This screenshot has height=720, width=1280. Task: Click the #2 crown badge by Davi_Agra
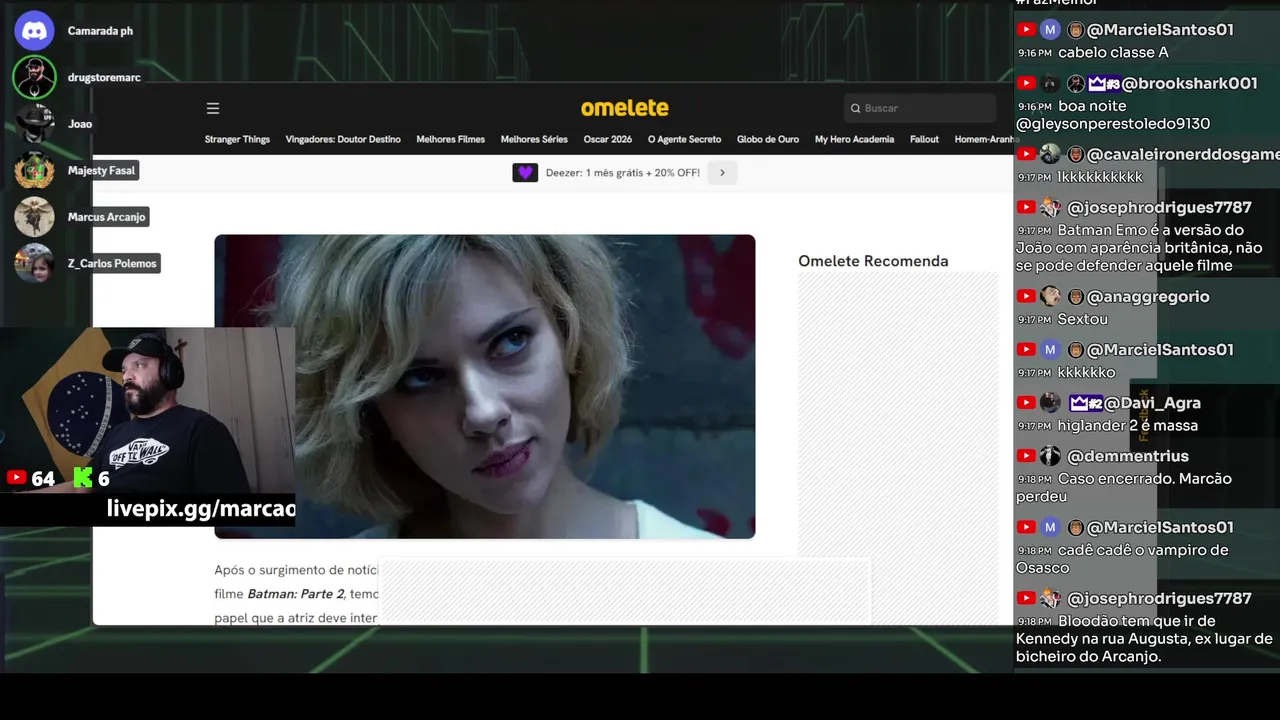click(1086, 403)
